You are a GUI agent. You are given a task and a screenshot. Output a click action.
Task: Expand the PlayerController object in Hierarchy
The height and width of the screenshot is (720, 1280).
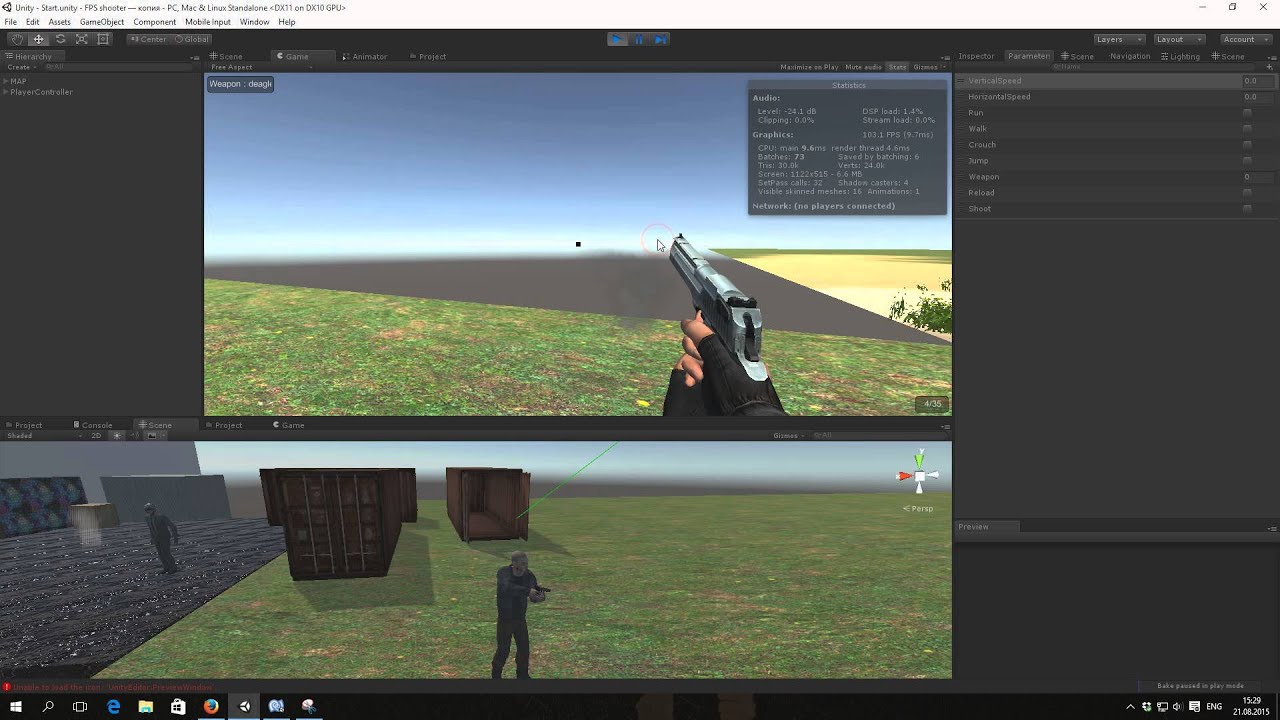pos(6,92)
